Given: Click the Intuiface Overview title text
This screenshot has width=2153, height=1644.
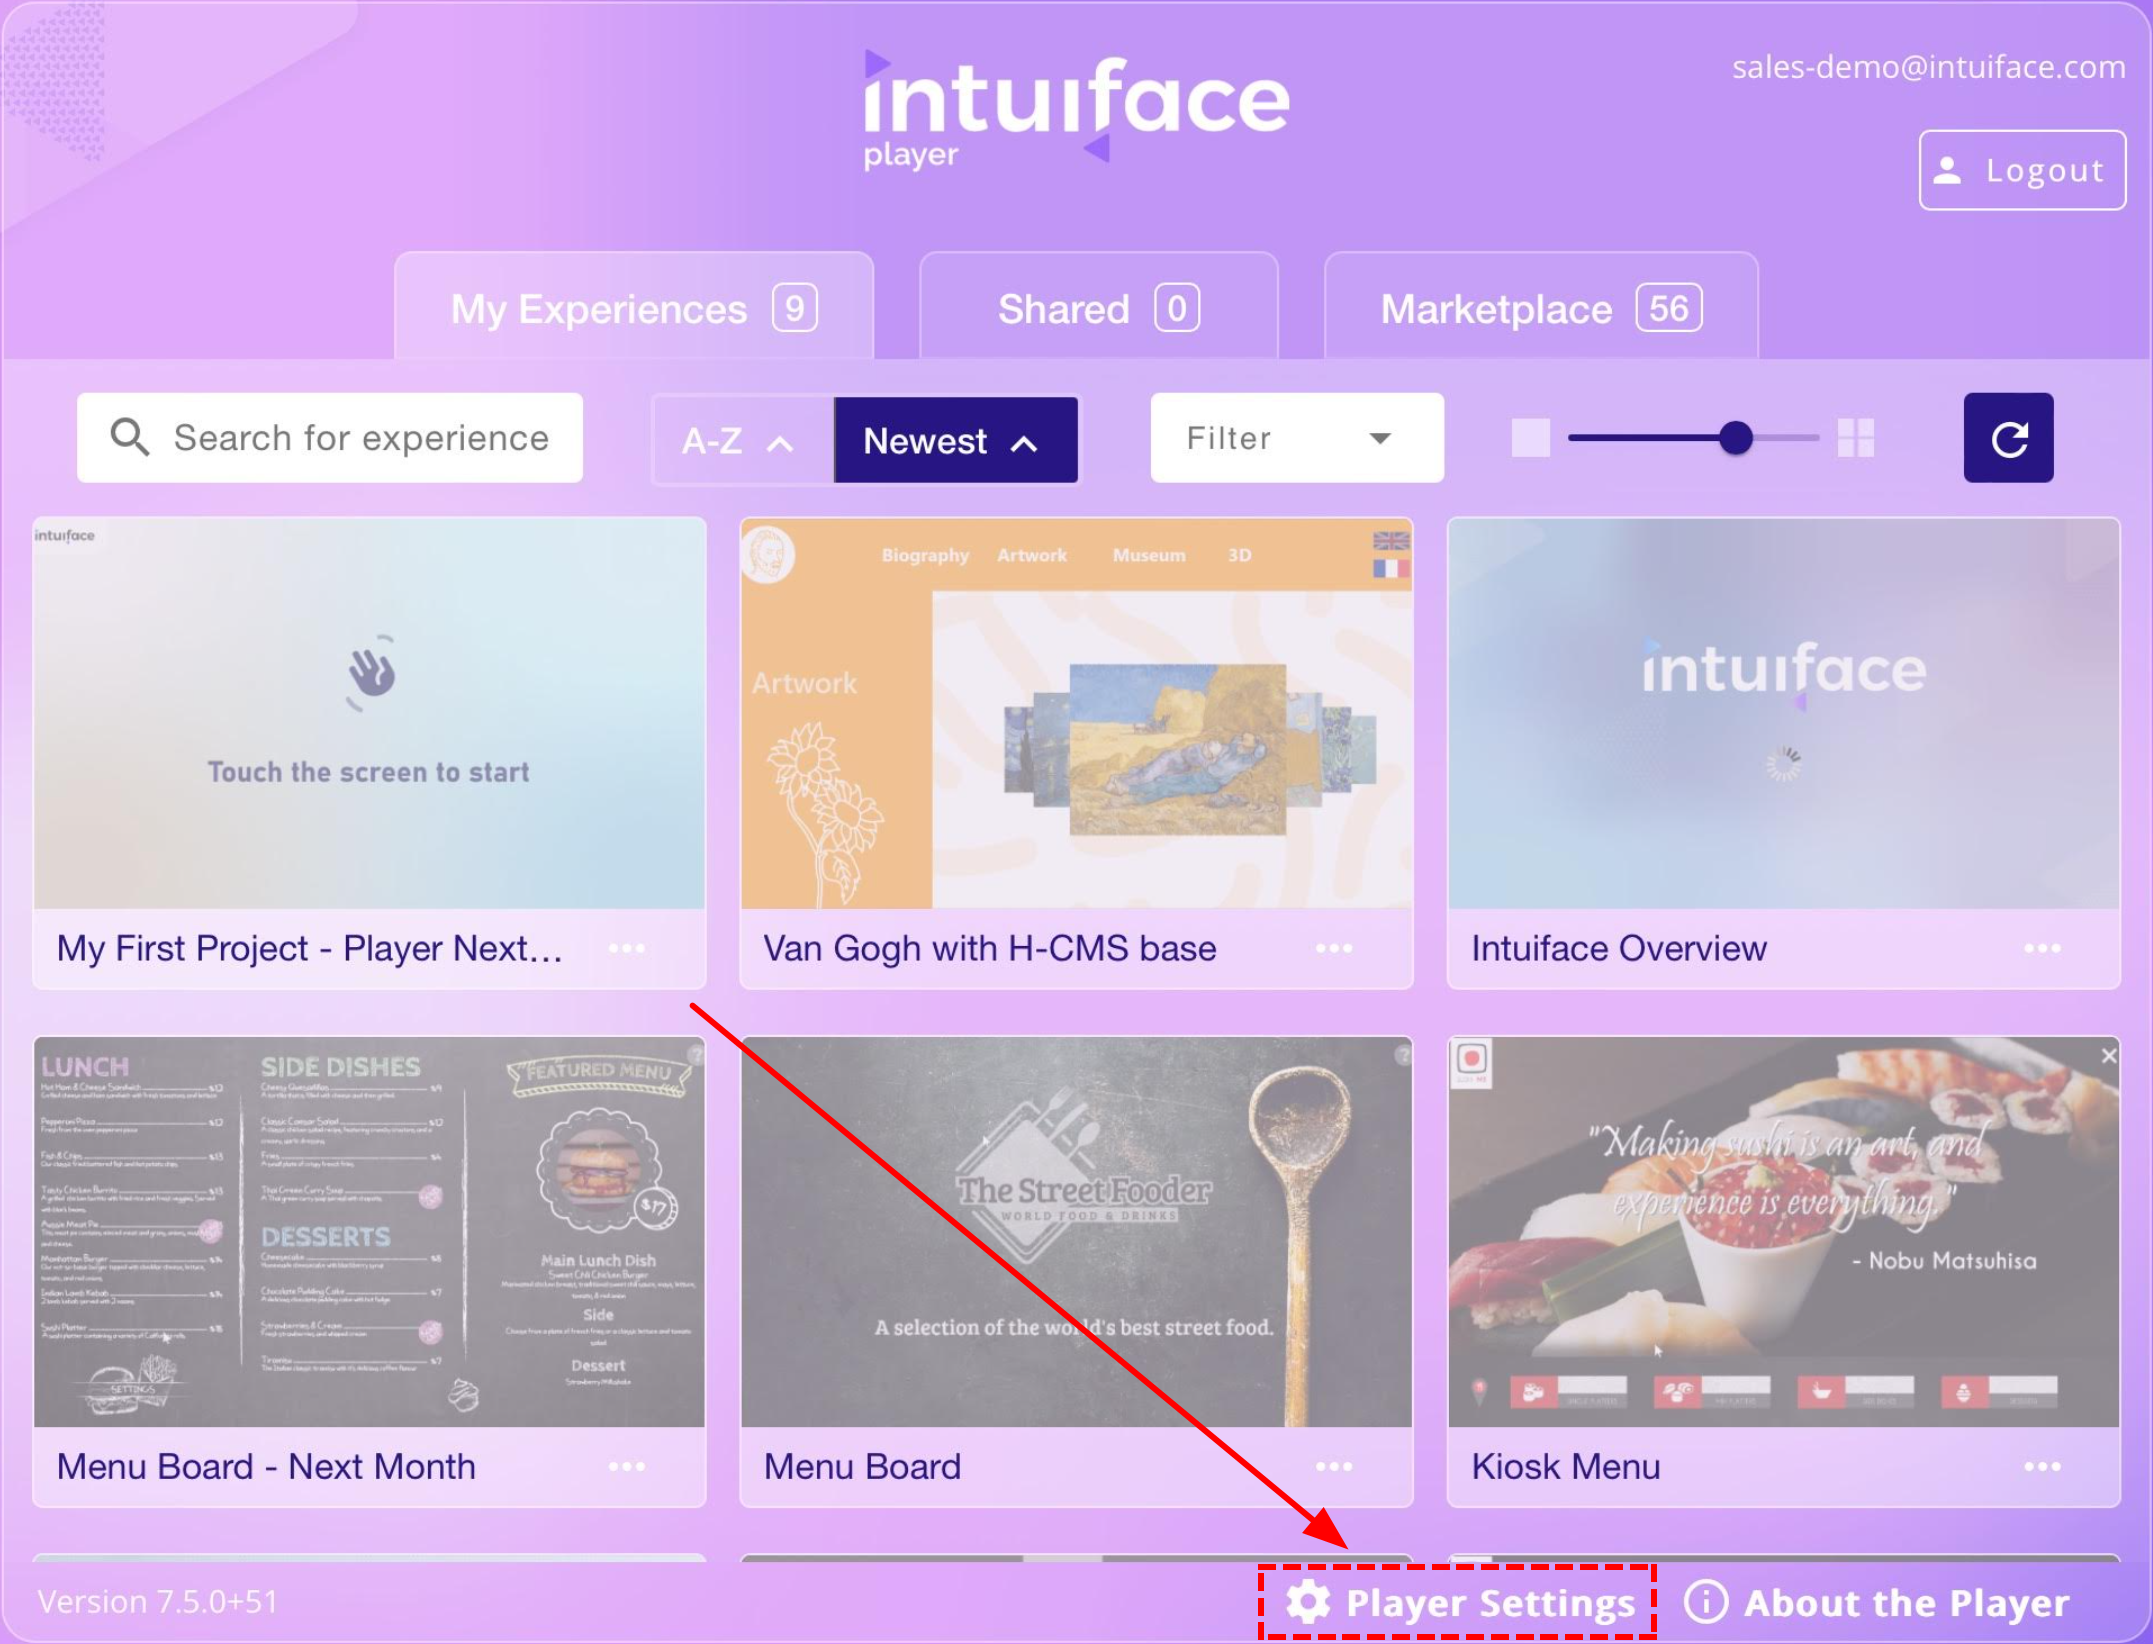Looking at the screenshot, I should point(1619,948).
